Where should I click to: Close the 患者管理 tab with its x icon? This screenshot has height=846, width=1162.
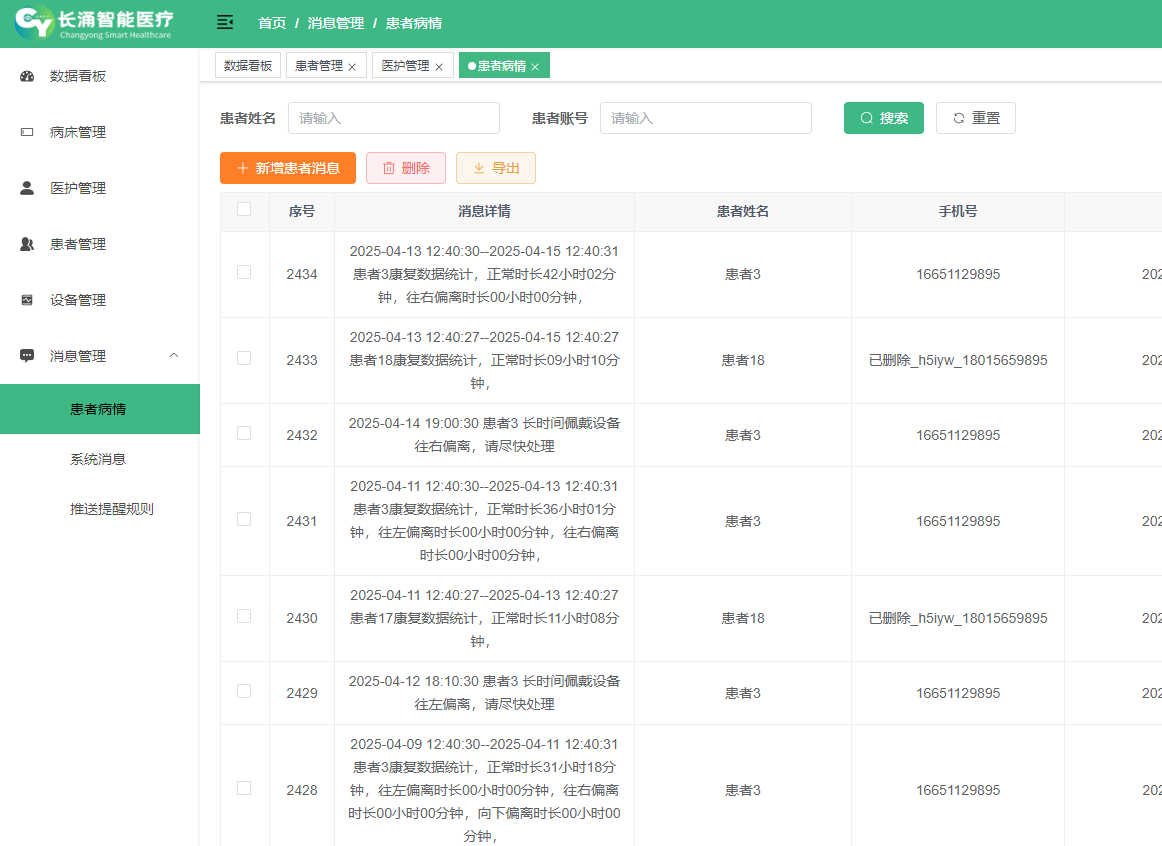pyautogui.click(x=352, y=67)
